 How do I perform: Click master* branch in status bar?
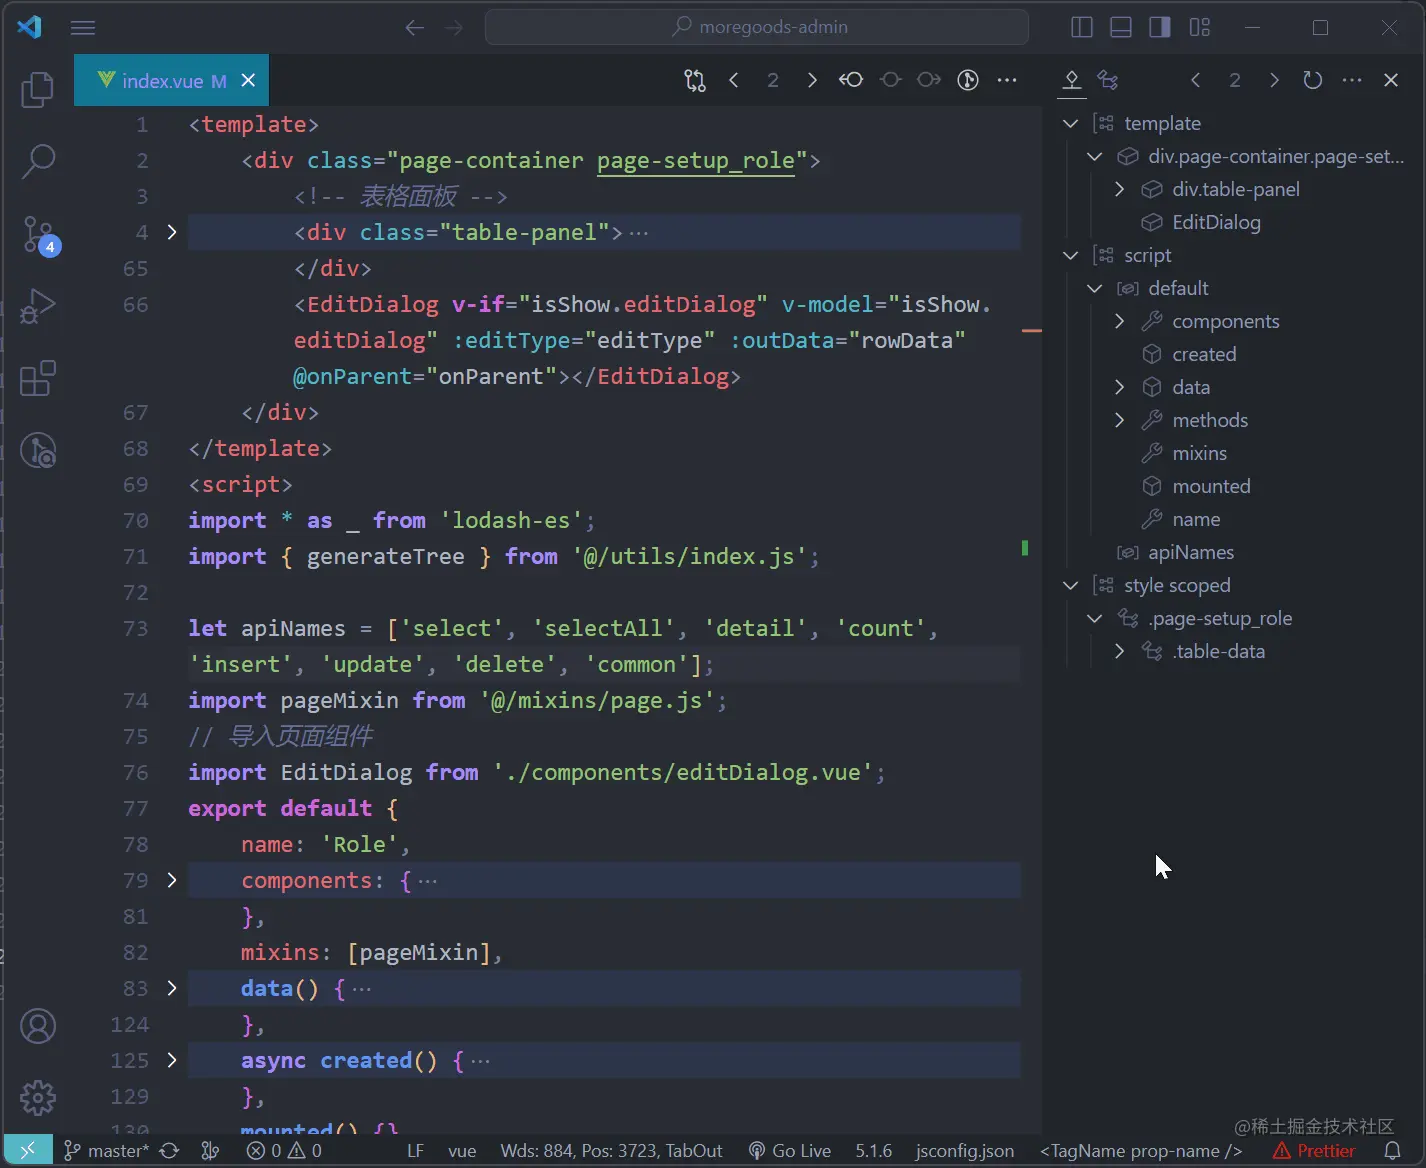pos(106,1151)
